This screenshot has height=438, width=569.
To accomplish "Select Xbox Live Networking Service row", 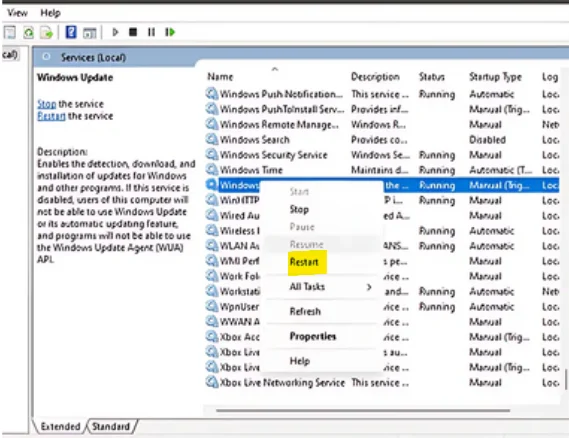I will click(x=382, y=382).
